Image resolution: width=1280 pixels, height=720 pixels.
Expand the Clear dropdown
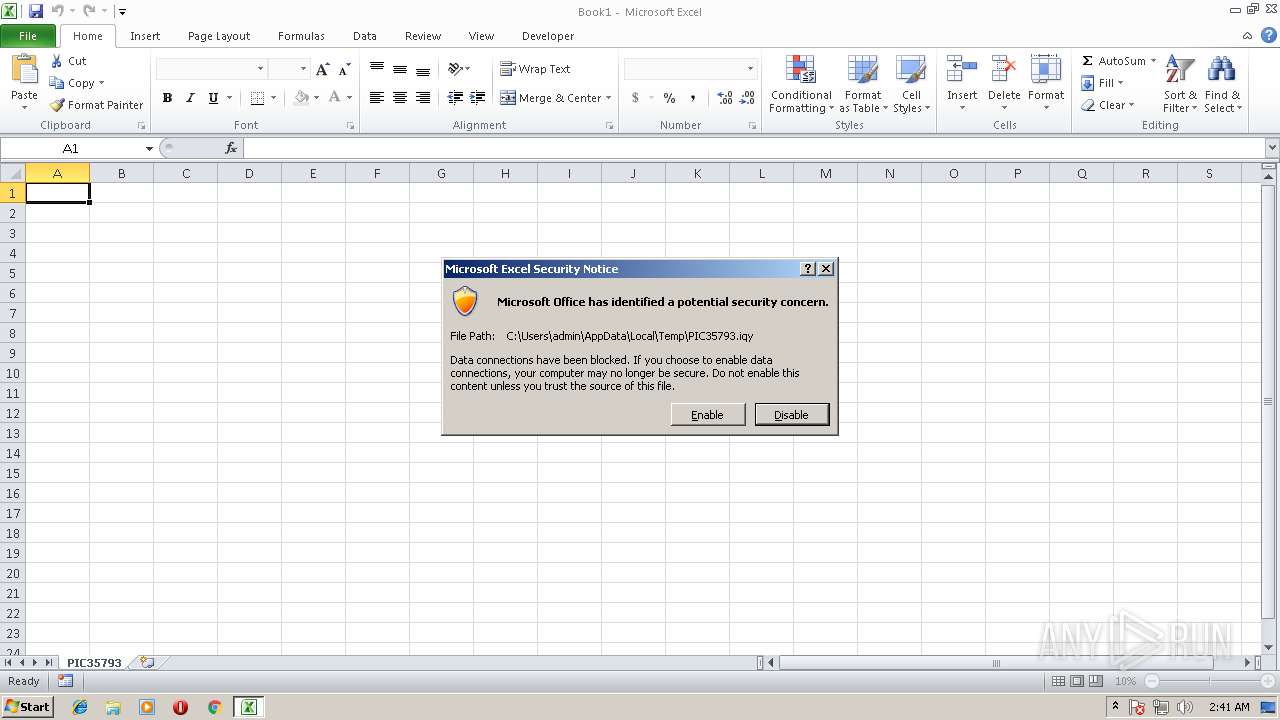tap(1131, 105)
